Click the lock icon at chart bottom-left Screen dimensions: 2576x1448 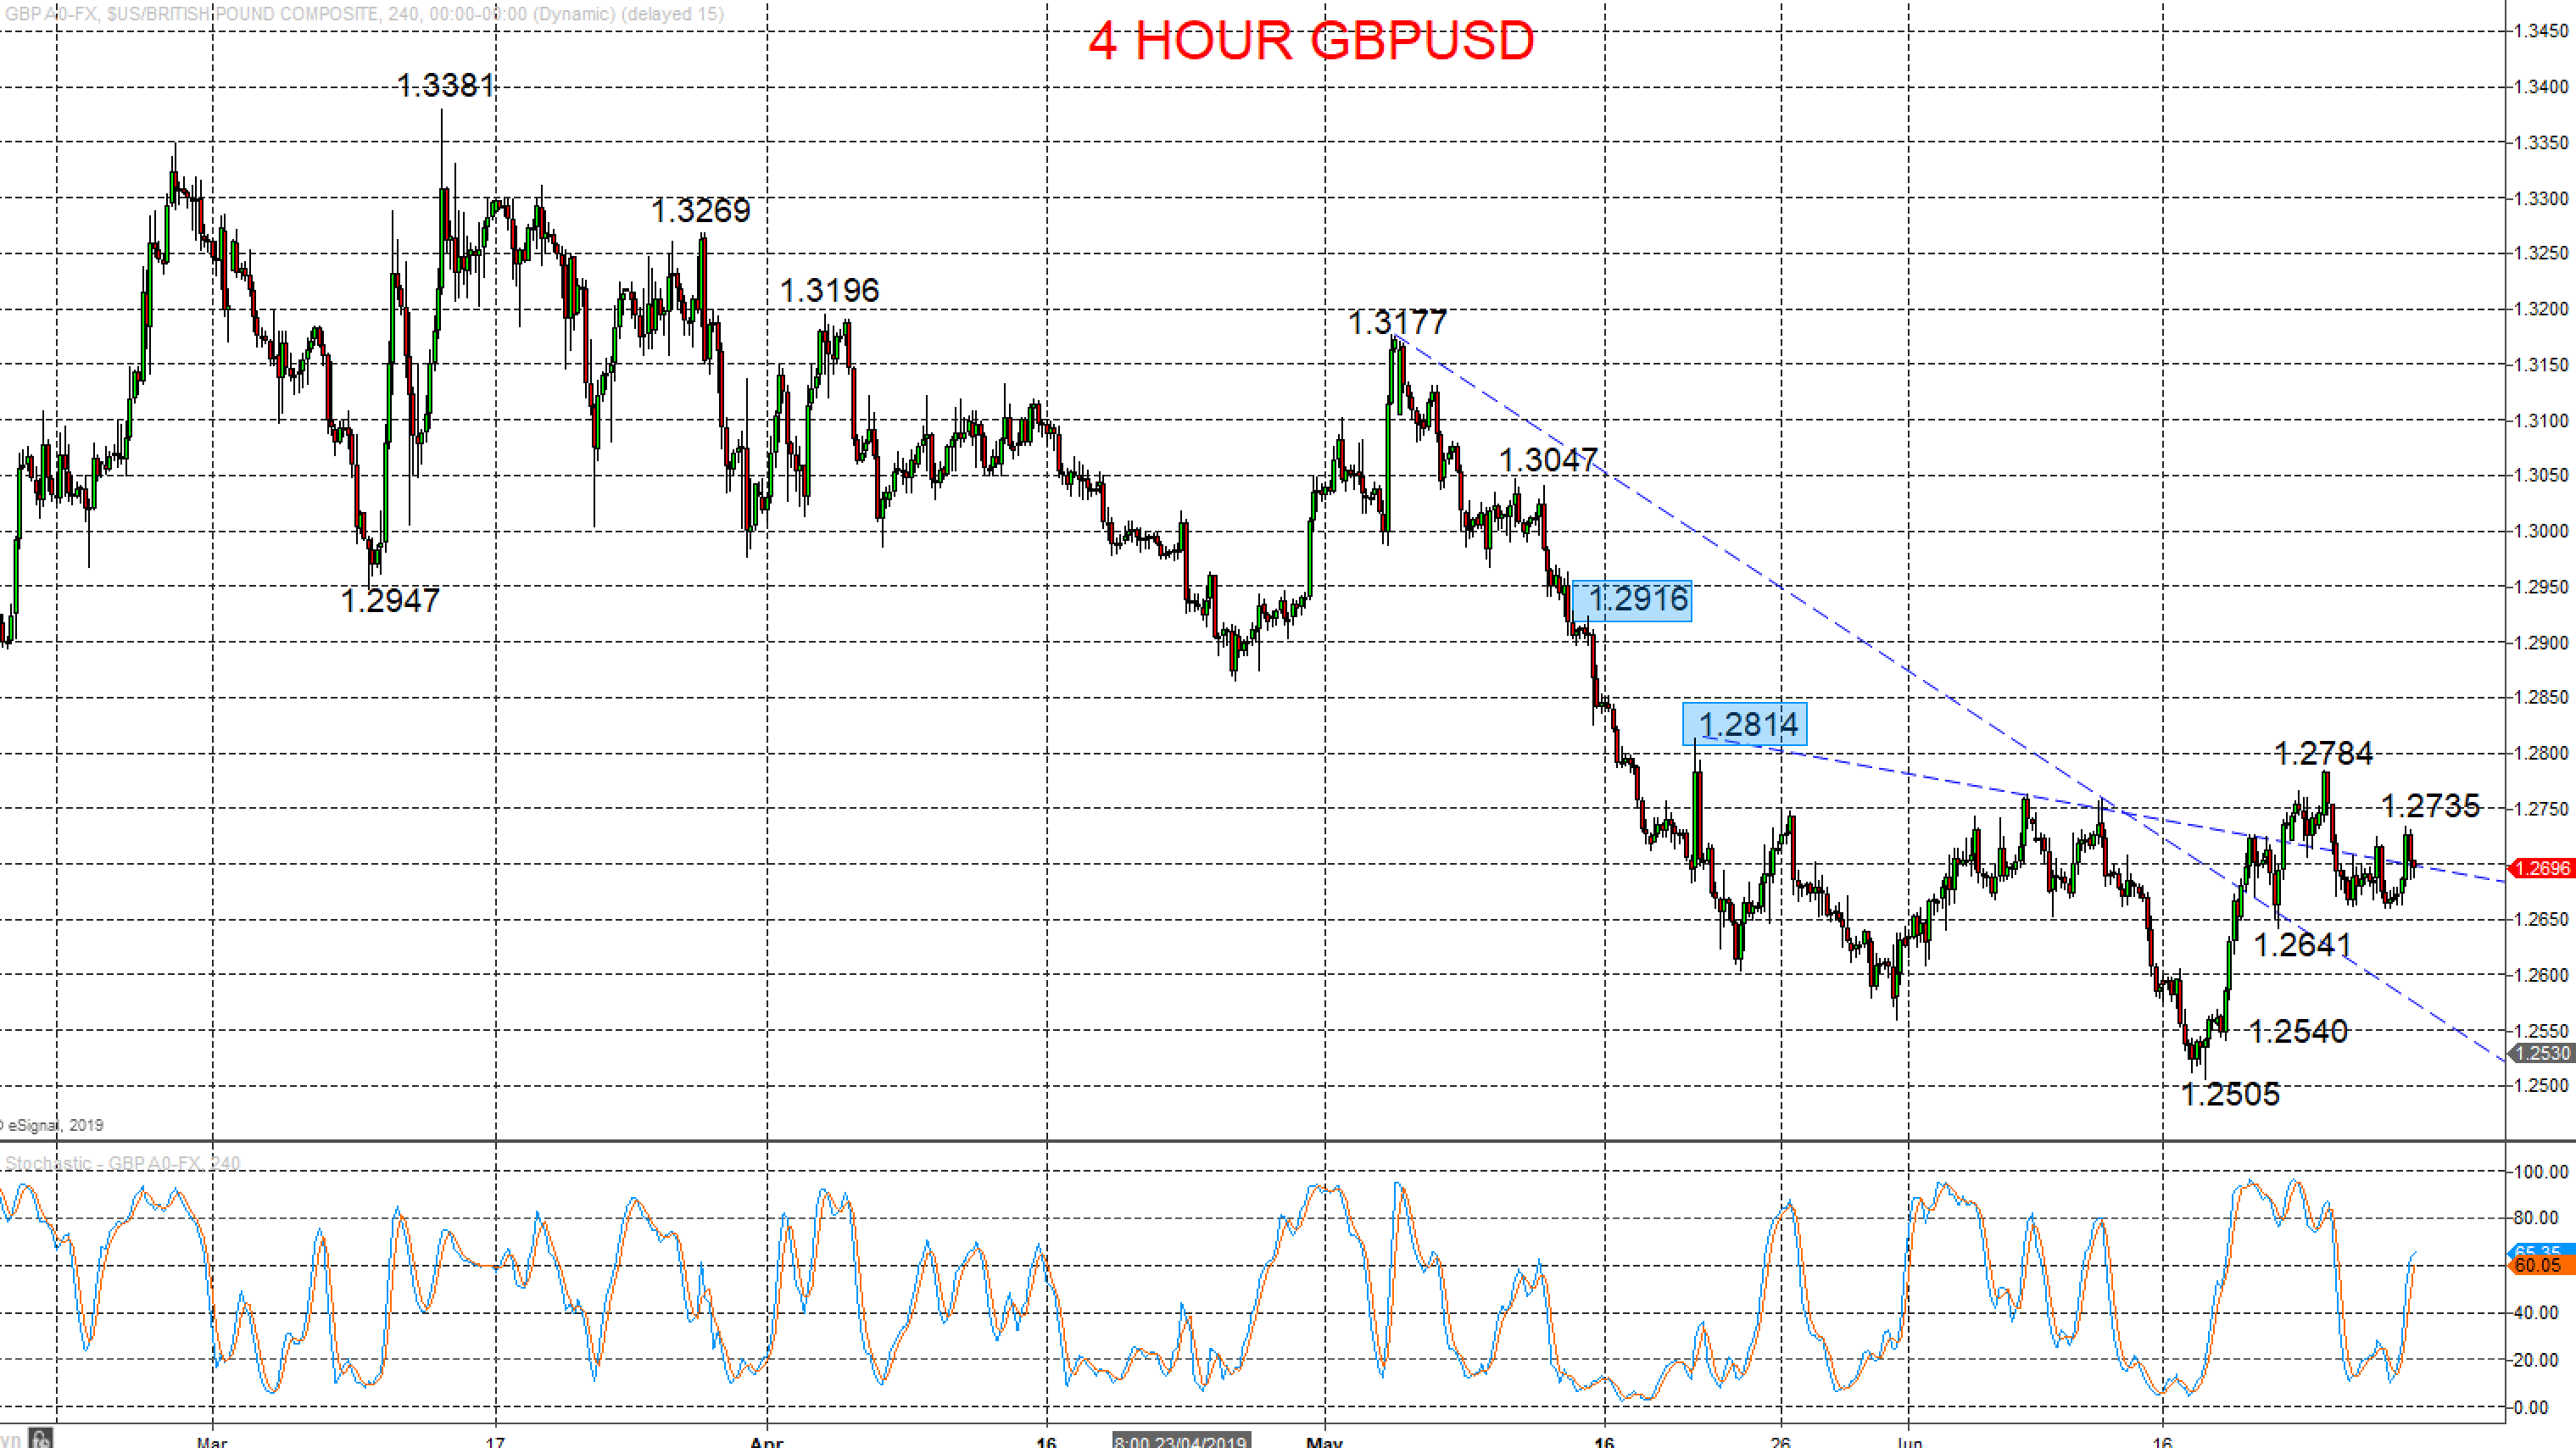pos(41,1439)
